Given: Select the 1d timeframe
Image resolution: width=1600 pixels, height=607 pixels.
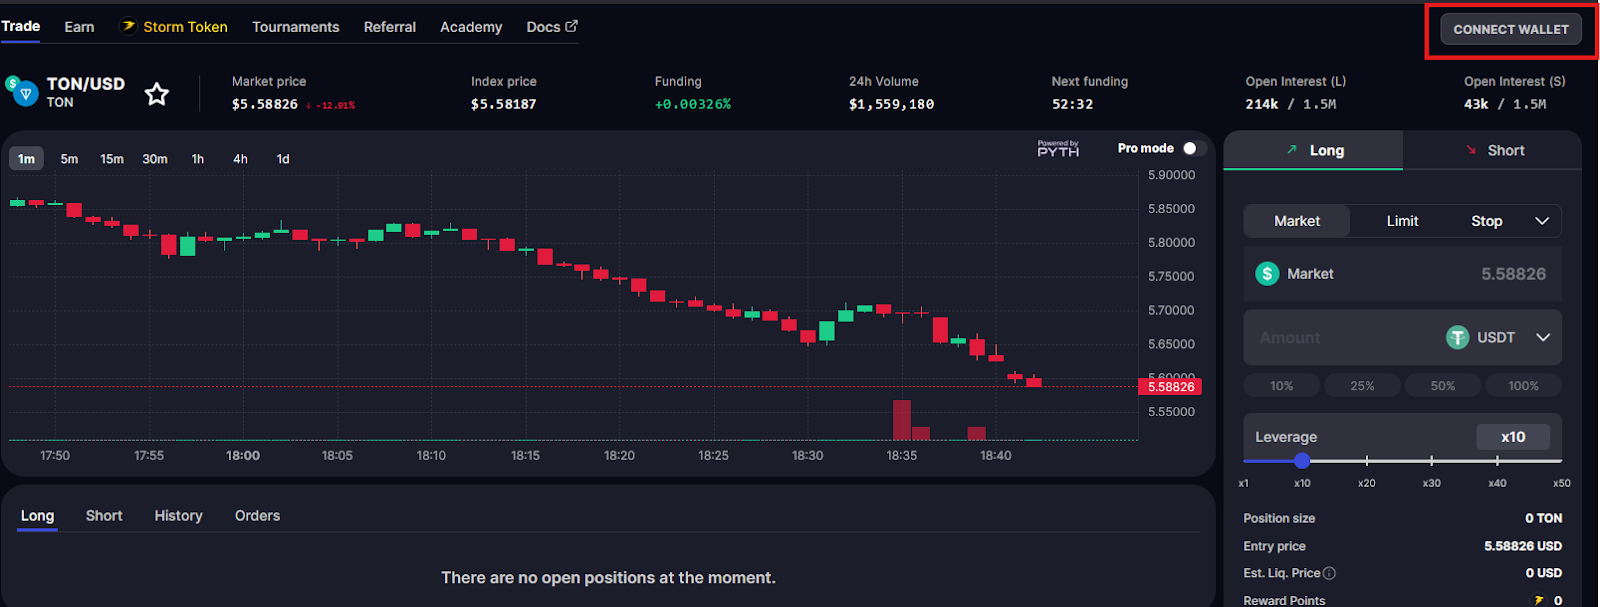Looking at the screenshot, I should point(283,159).
